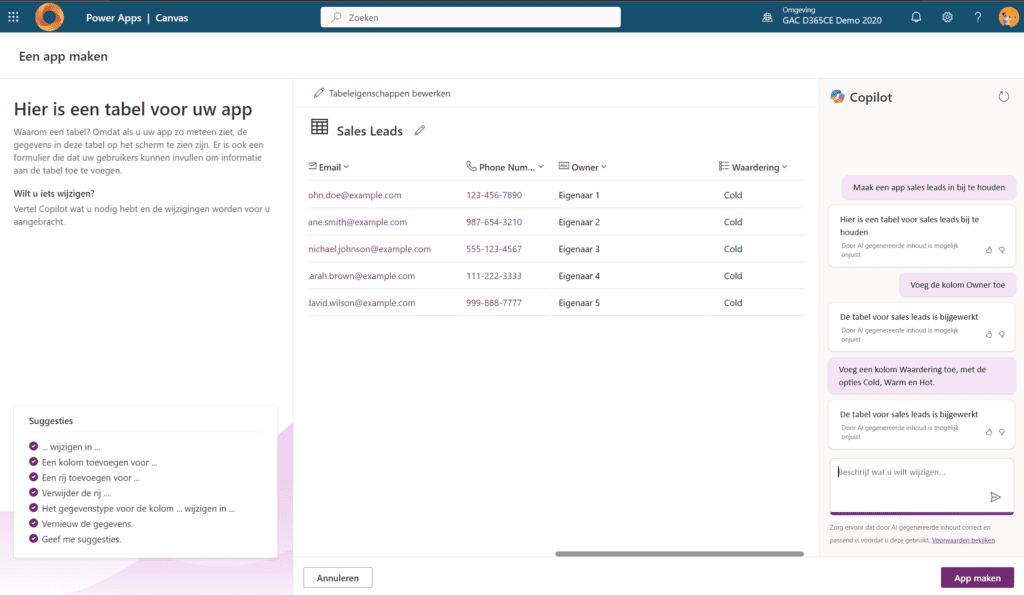
Task: Click phone number 111-222-3333
Action: pyautogui.click(x=494, y=276)
